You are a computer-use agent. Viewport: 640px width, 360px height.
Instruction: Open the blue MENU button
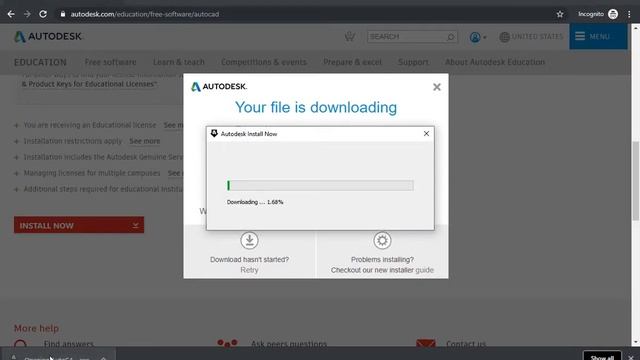(598, 36)
